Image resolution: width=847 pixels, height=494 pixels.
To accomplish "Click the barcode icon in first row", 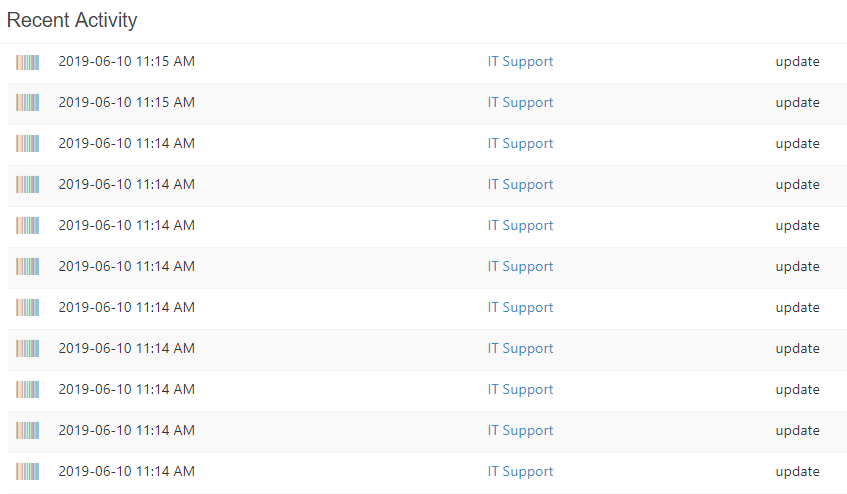I will [28, 62].
